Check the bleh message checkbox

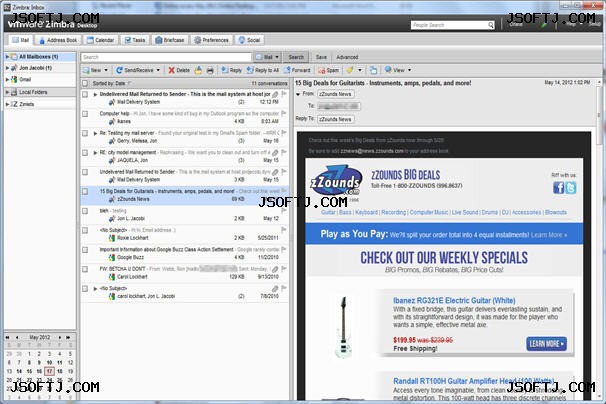click(85, 211)
